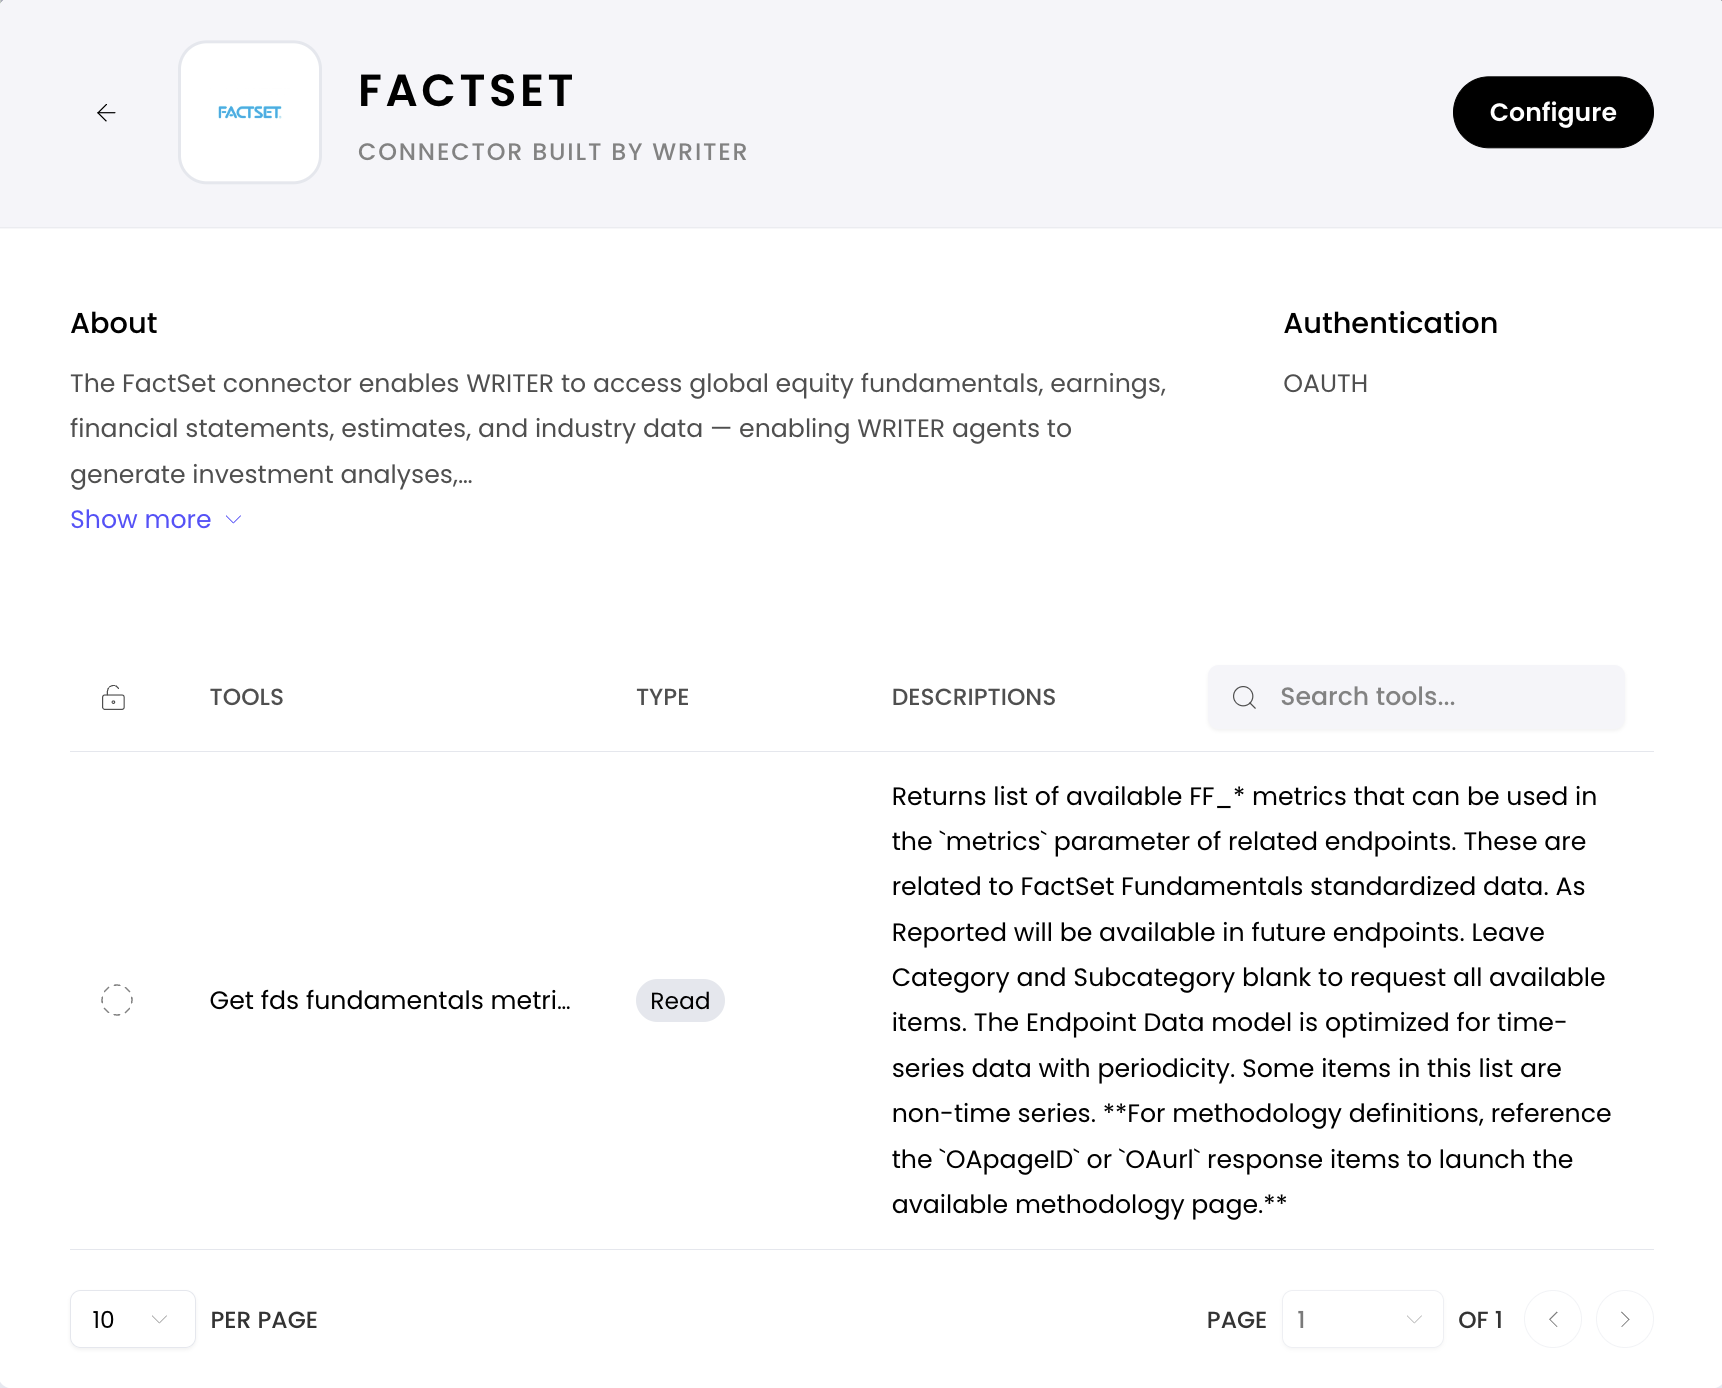Toggle the dashed circle for fundamentals tool
This screenshot has height=1388, width=1722.
point(117,1000)
